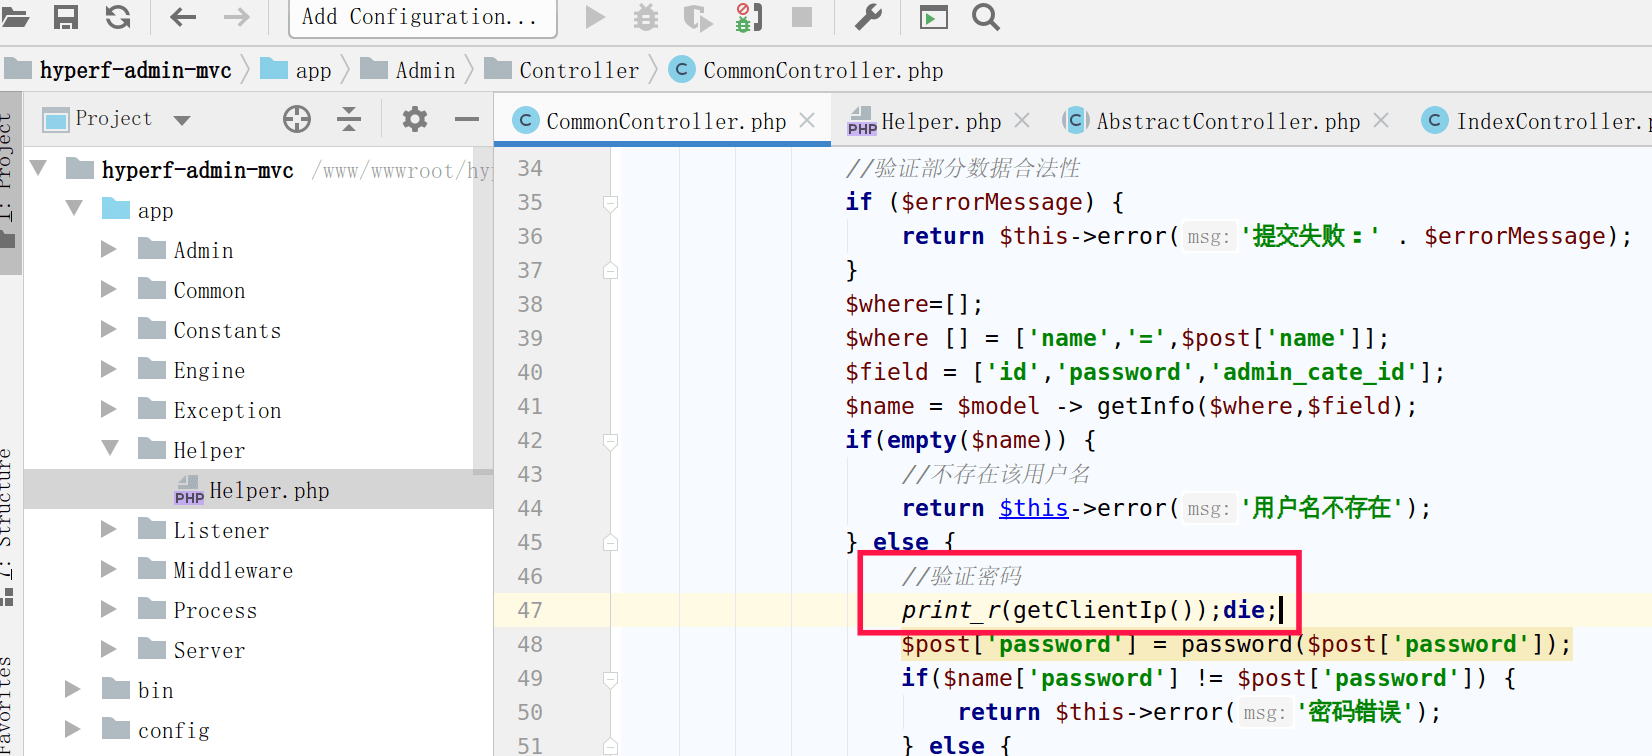Expand the config folder
The image size is (1652, 756).
73,729
